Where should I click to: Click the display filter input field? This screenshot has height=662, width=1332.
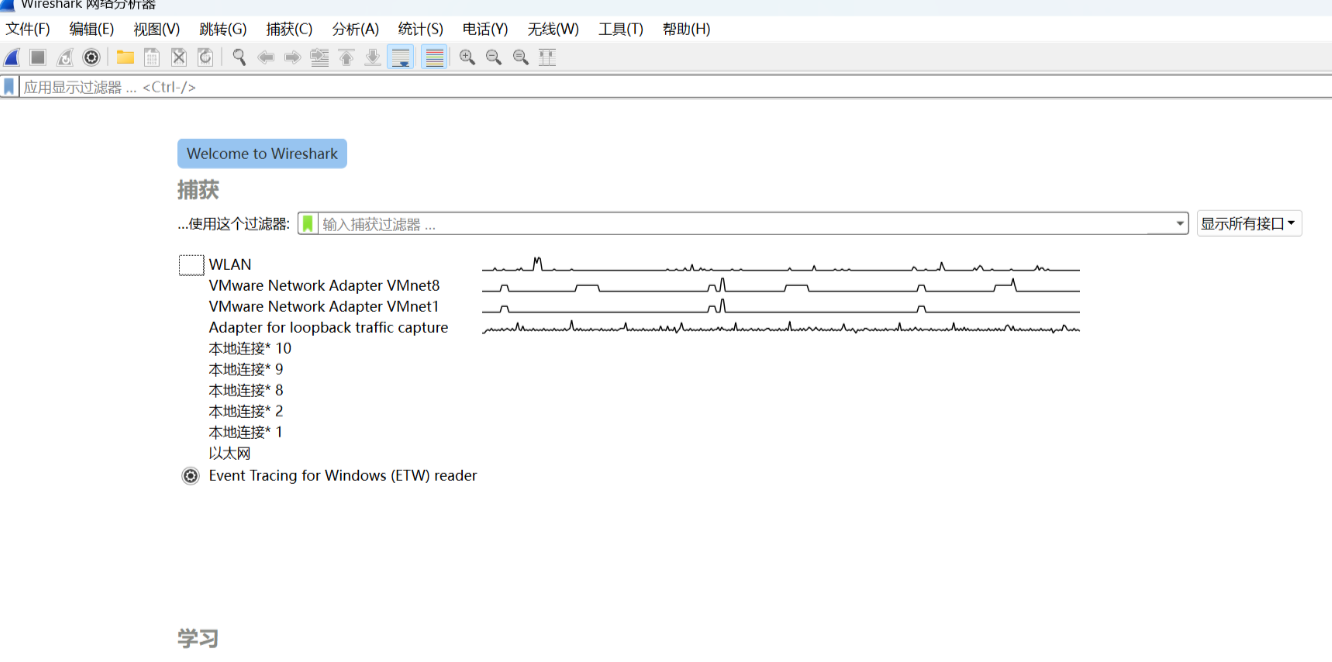pos(674,87)
